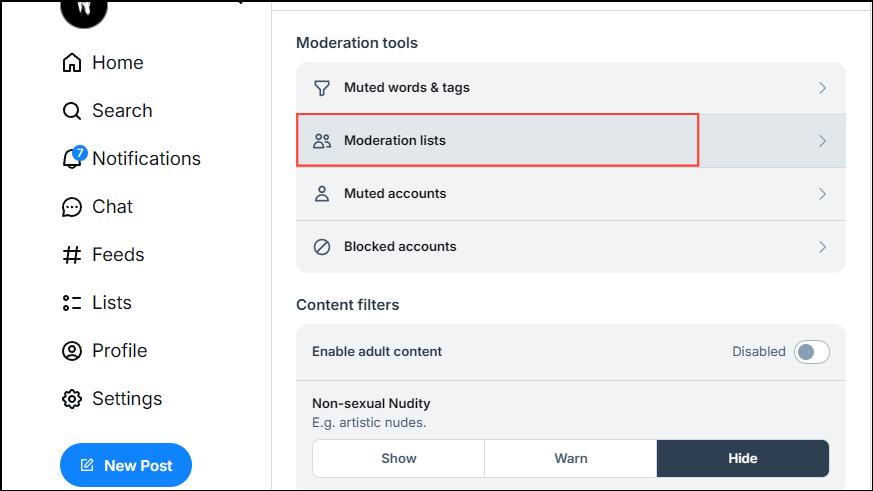Image resolution: width=873 pixels, height=491 pixels.
Task: Click the Home house icon
Action: pos(72,63)
